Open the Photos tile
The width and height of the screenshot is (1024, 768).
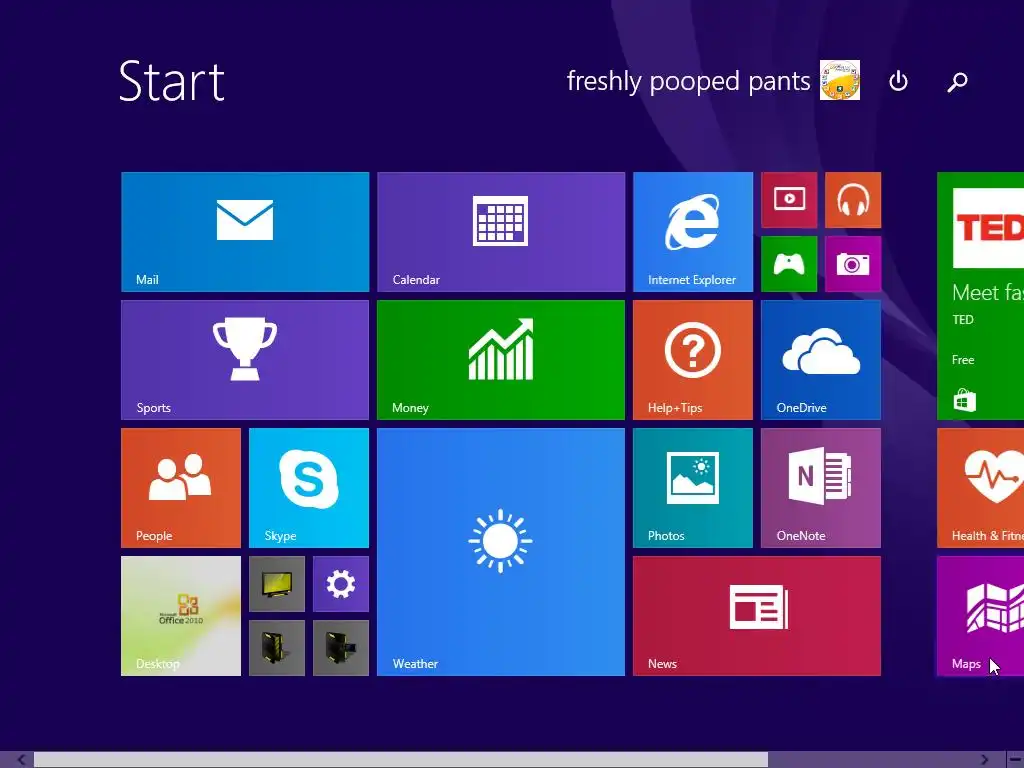[693, 488]
